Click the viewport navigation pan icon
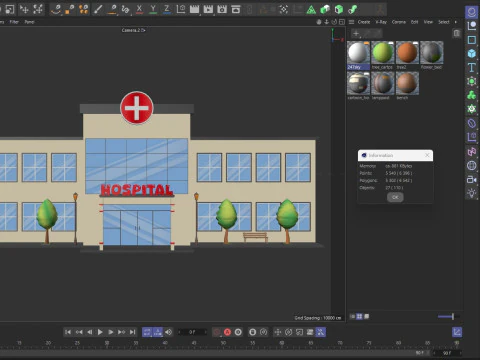Viewport: 480px width, 360px height. pyautogui.click(x=319, y=22)
